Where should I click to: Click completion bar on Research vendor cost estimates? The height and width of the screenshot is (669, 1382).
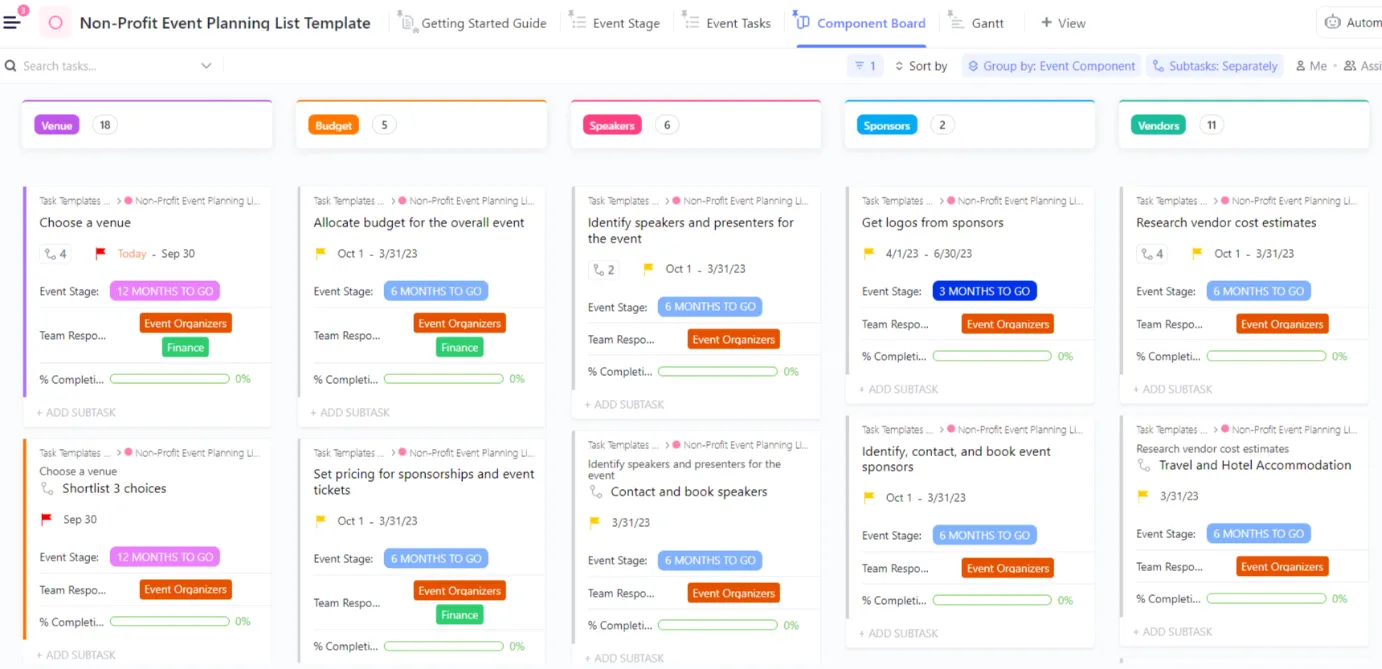(x=1266, y=356)
